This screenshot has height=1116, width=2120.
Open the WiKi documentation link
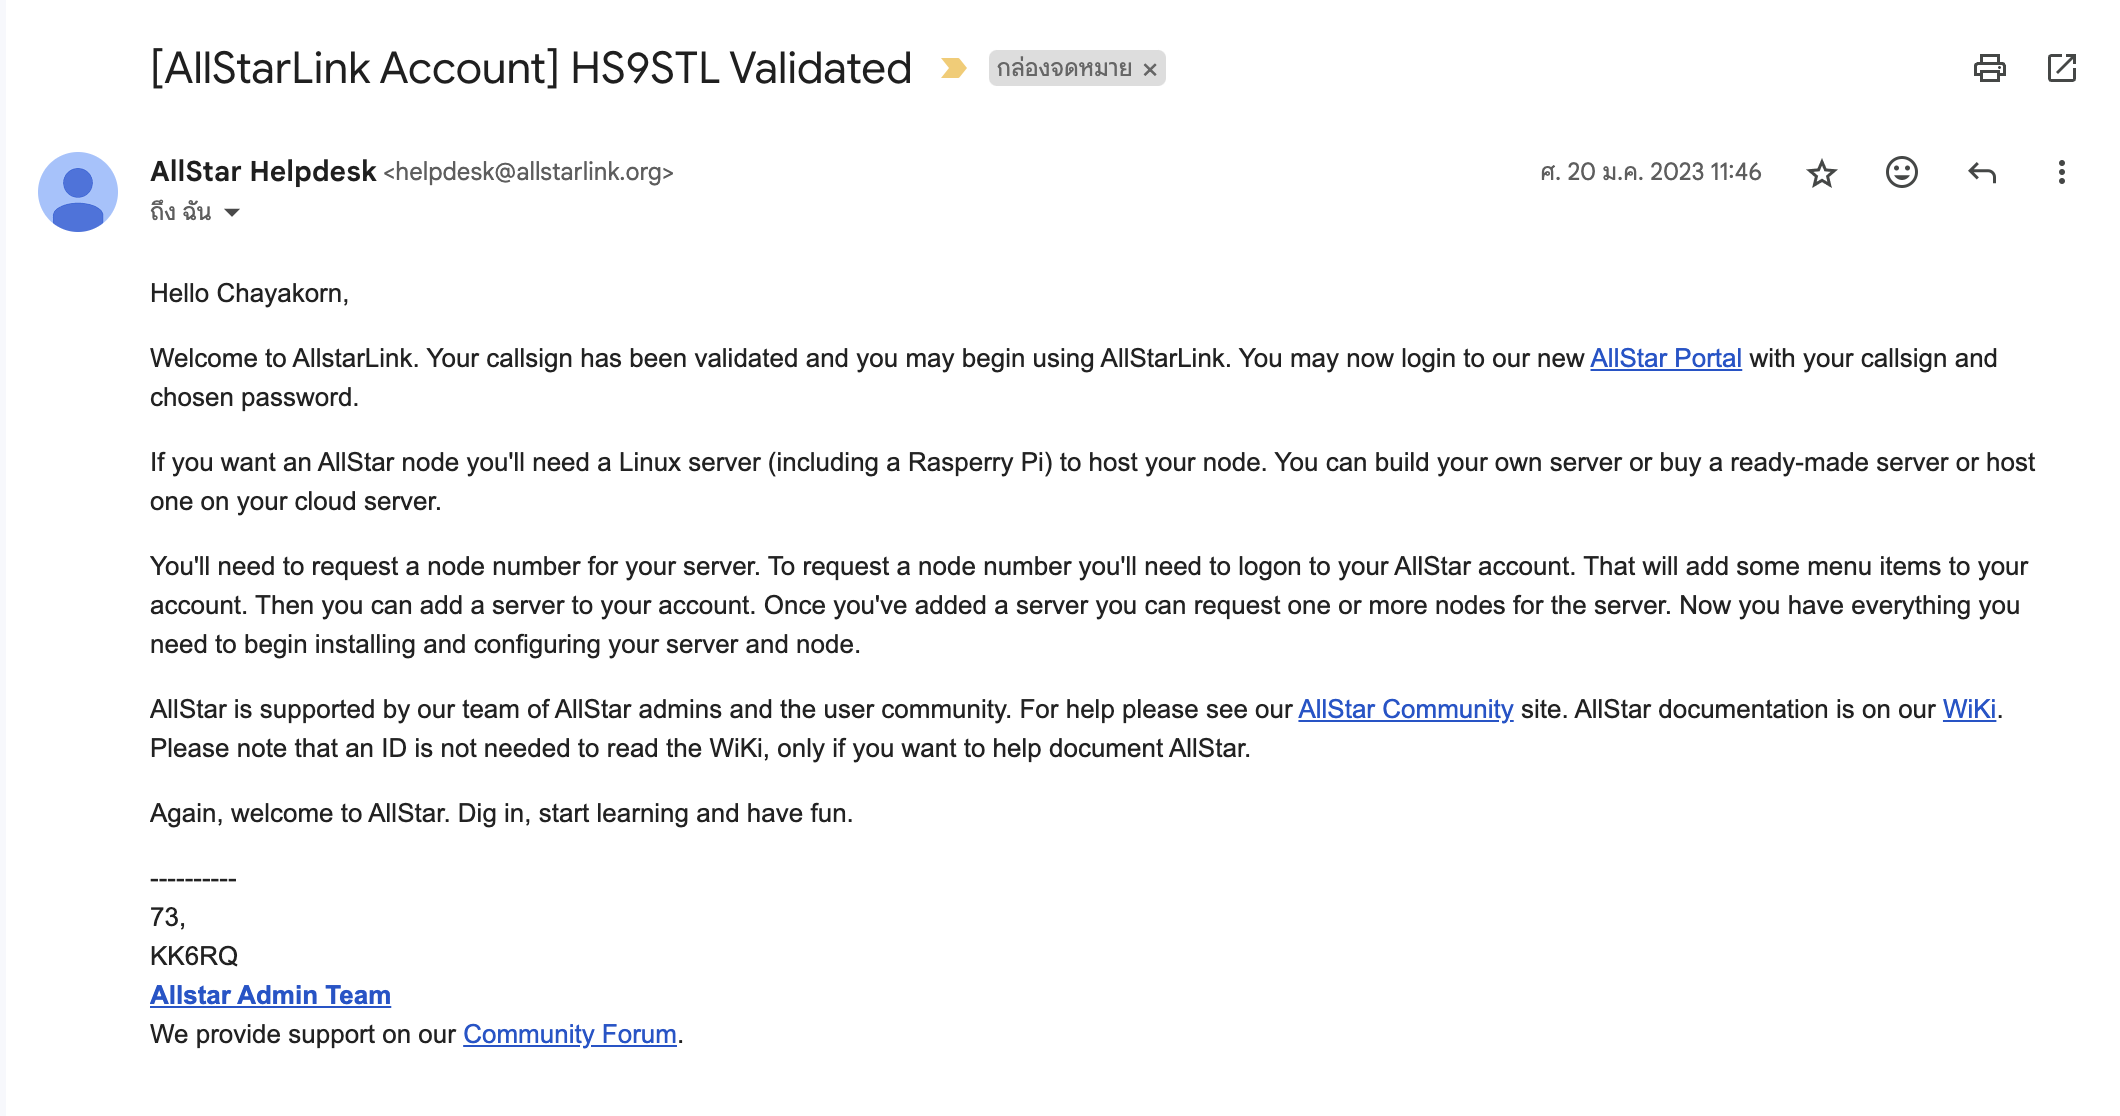[1968, 709]
